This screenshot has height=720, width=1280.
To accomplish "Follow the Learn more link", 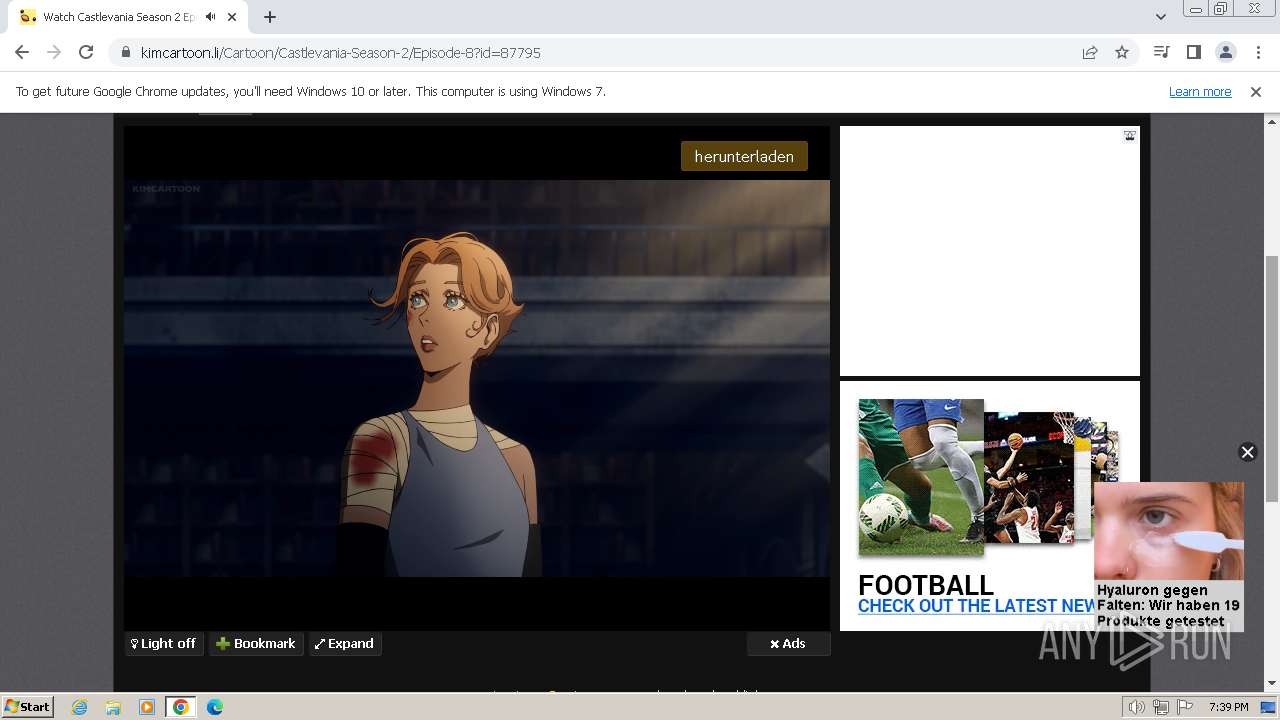I will point(1200,91).
